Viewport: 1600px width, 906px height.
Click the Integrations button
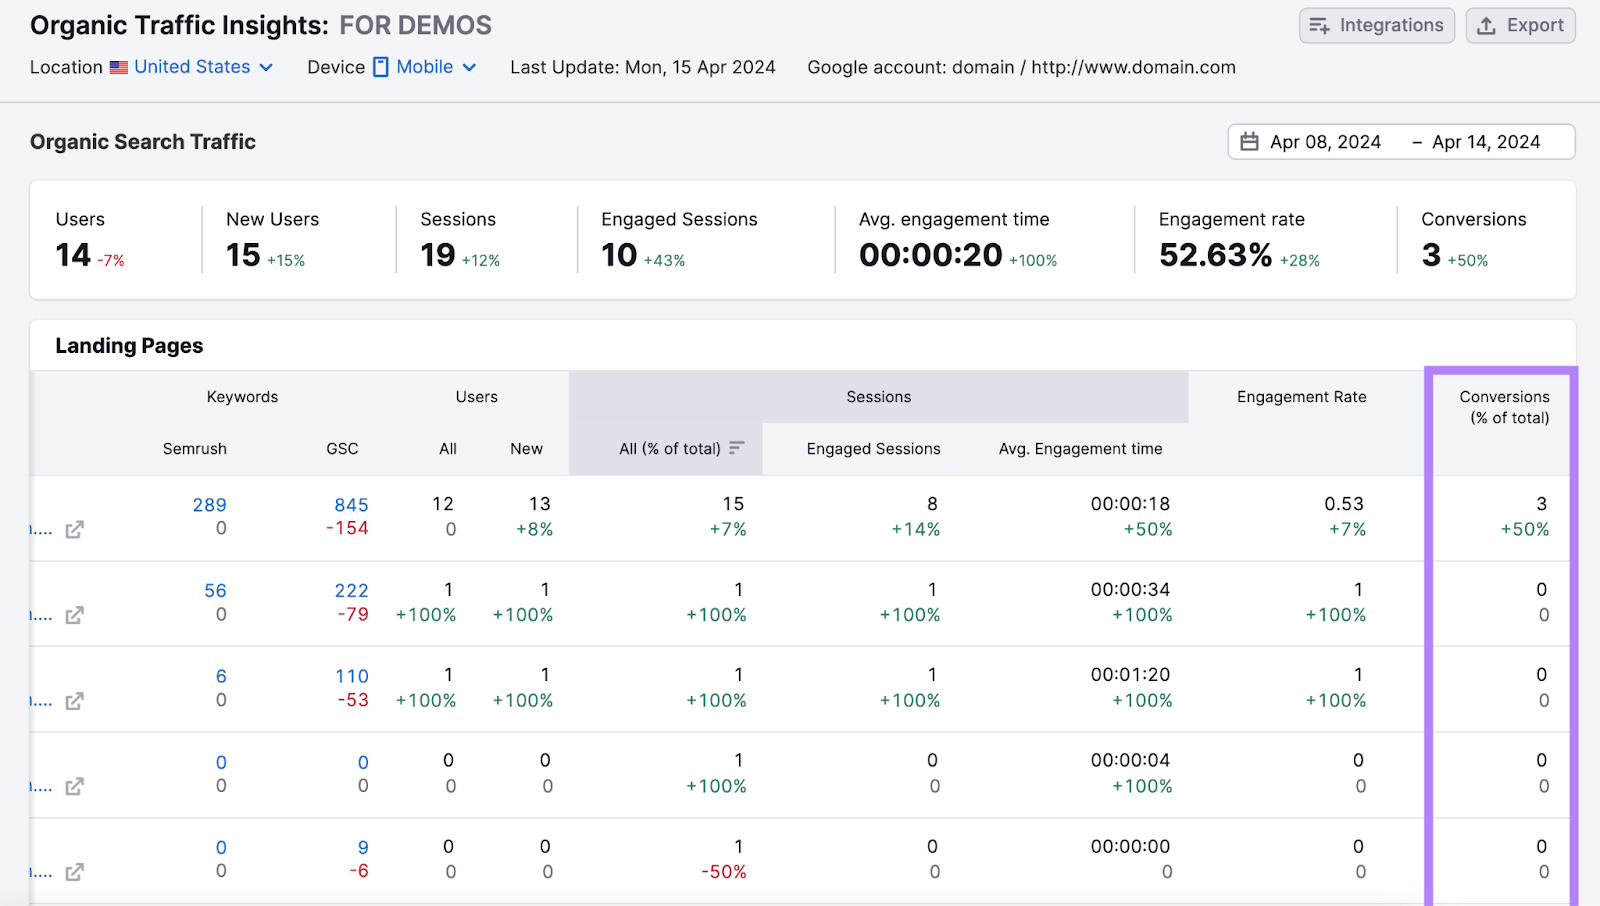point(1377,26)
